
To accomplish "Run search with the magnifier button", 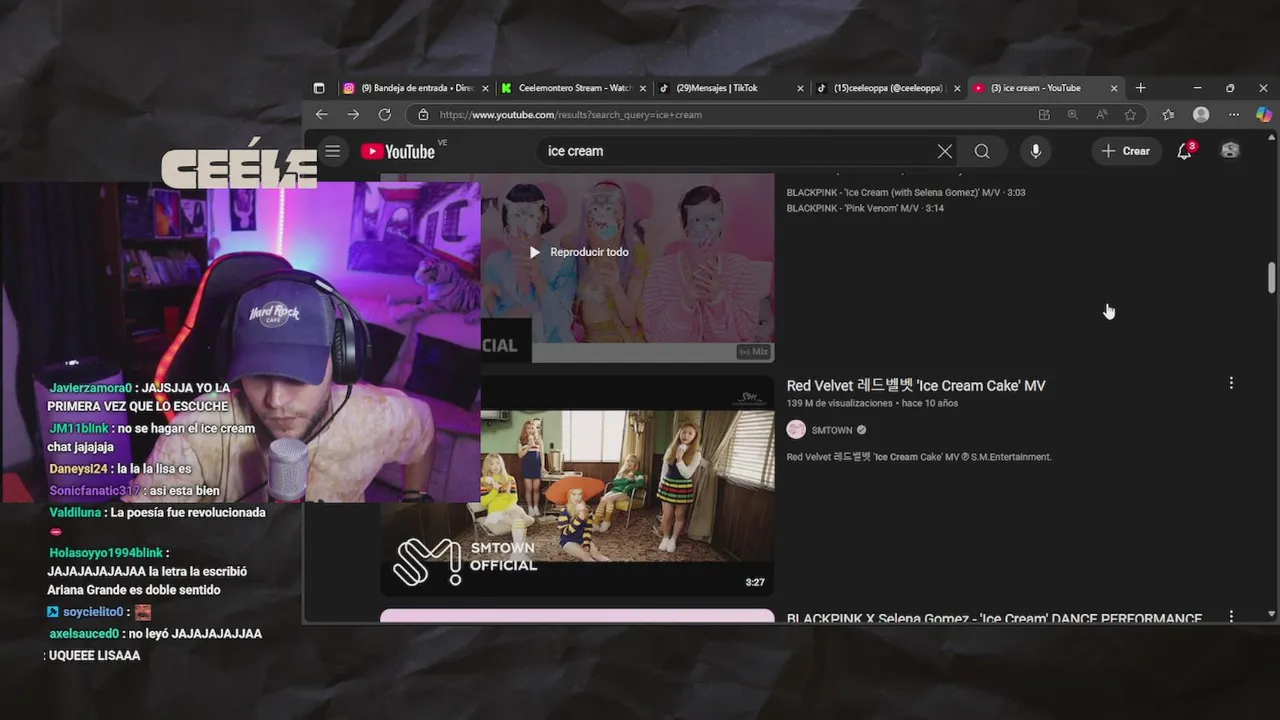I will point(982,151).
